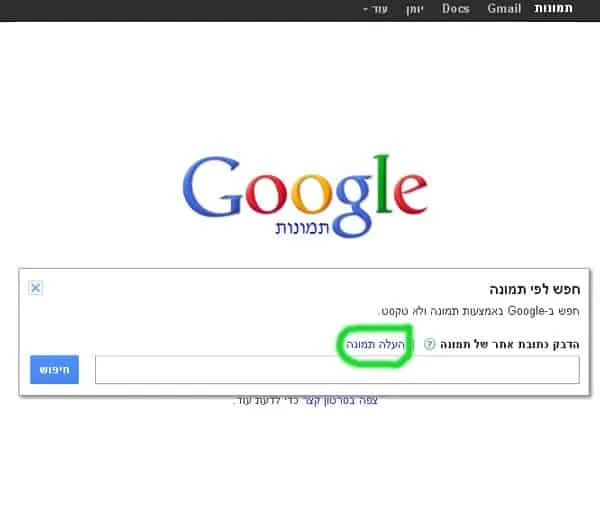Viewport: 600px width, 526px height.
Task: Click the help question mark icon
Action: (x=429, y=344)
